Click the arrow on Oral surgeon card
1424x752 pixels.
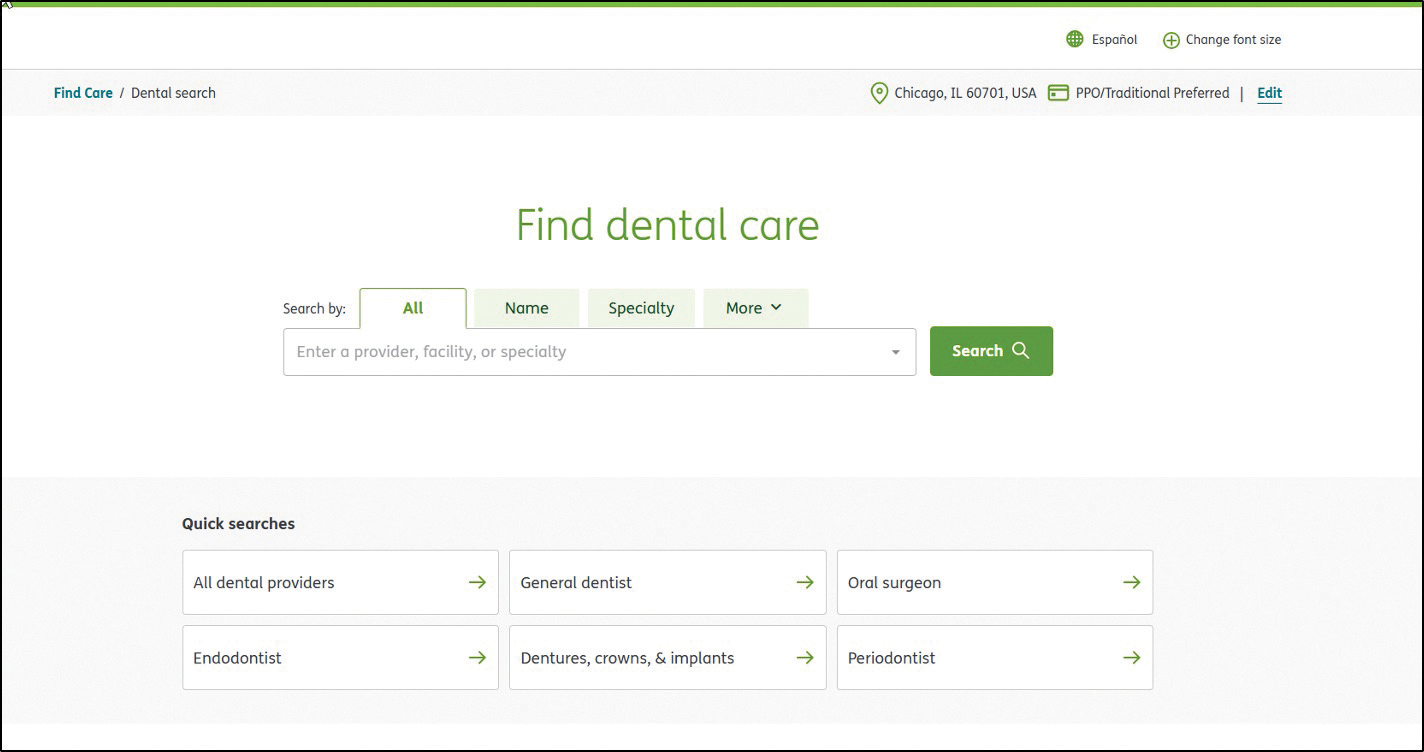coord(1131,582)
